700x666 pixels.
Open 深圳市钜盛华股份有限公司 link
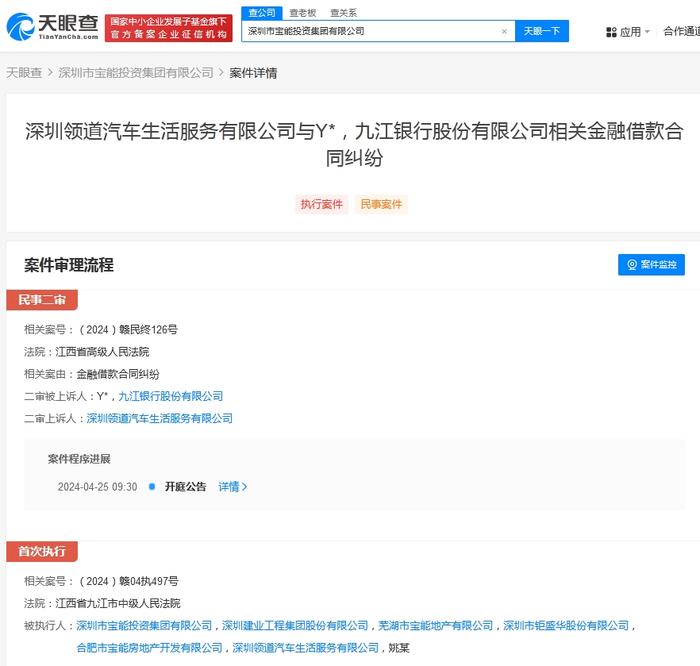point(566,626)
